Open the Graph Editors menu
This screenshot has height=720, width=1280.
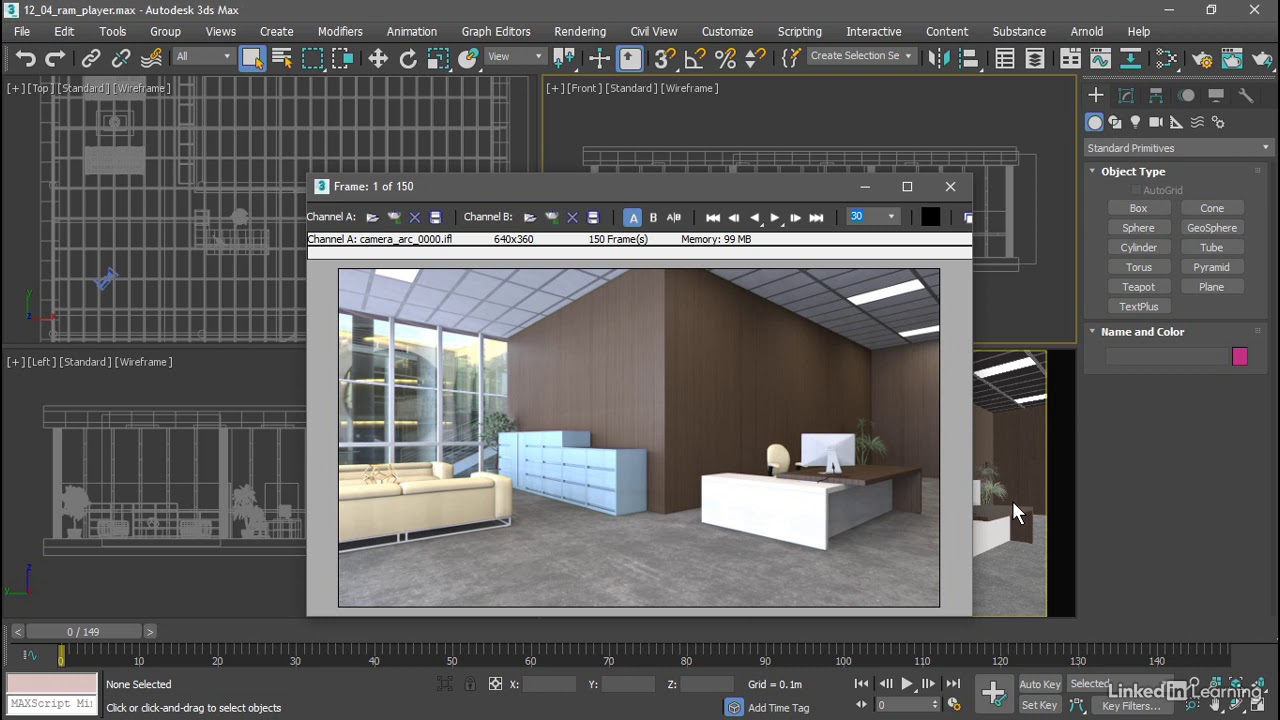[x=496, y=31]
